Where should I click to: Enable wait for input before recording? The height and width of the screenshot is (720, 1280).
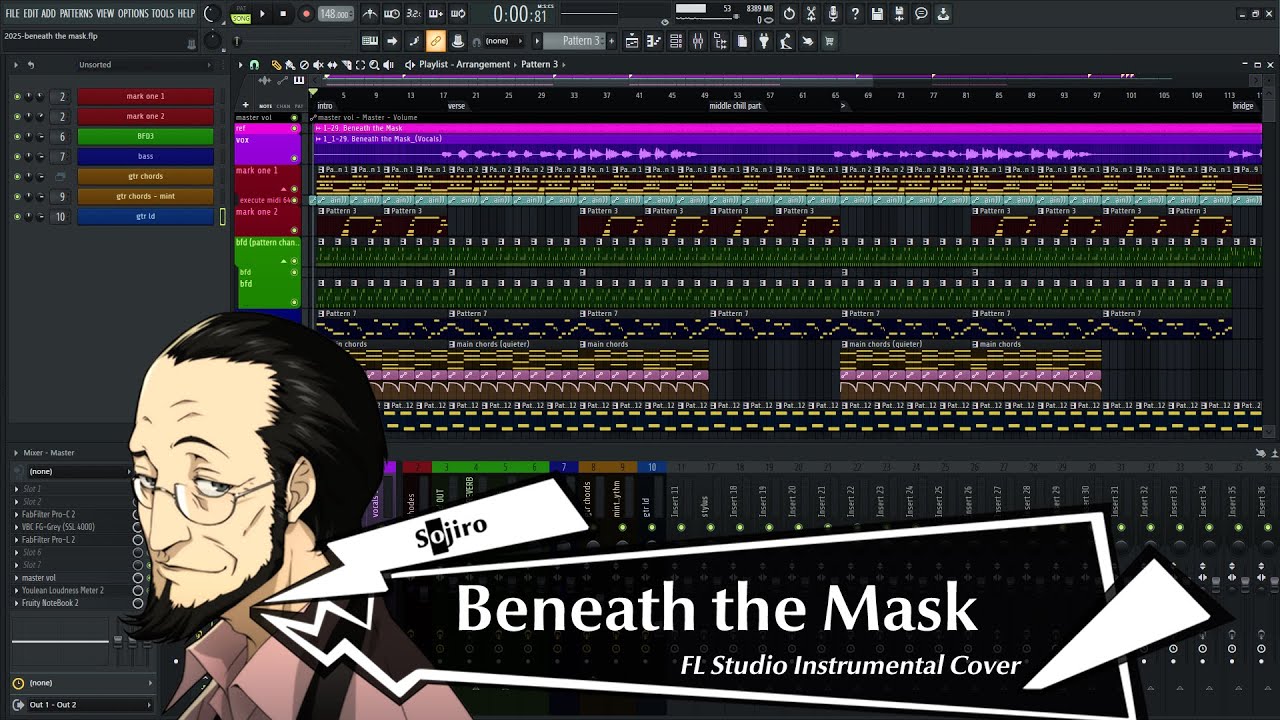(392, 14)
